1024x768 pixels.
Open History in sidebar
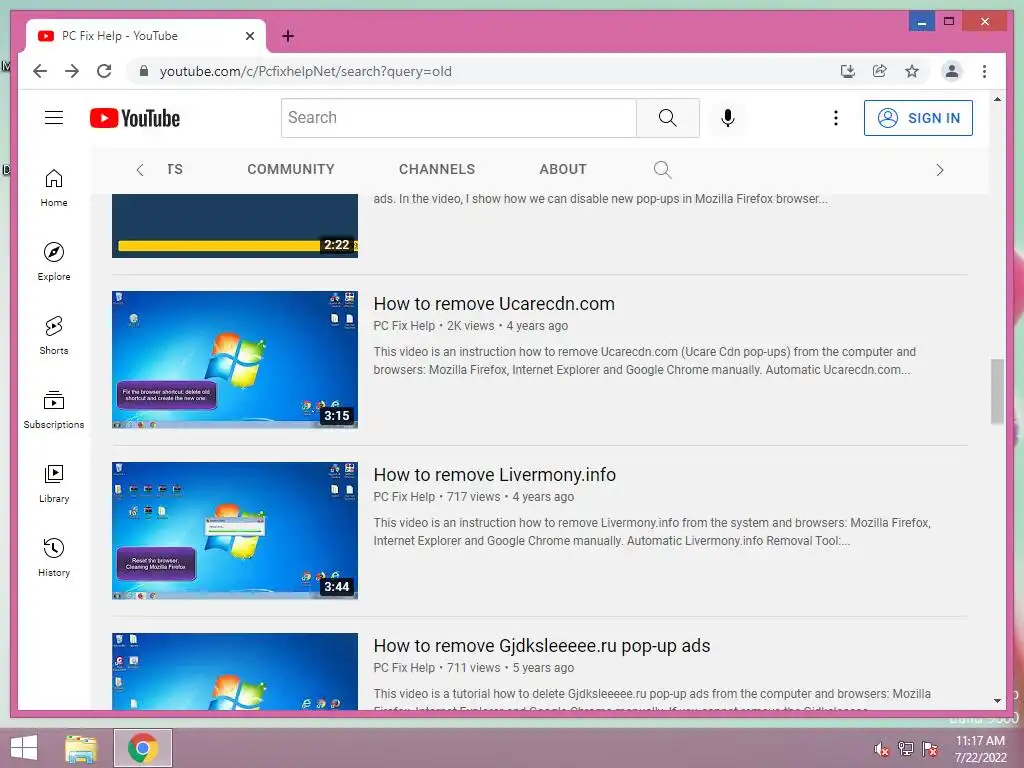click(54, 557)
